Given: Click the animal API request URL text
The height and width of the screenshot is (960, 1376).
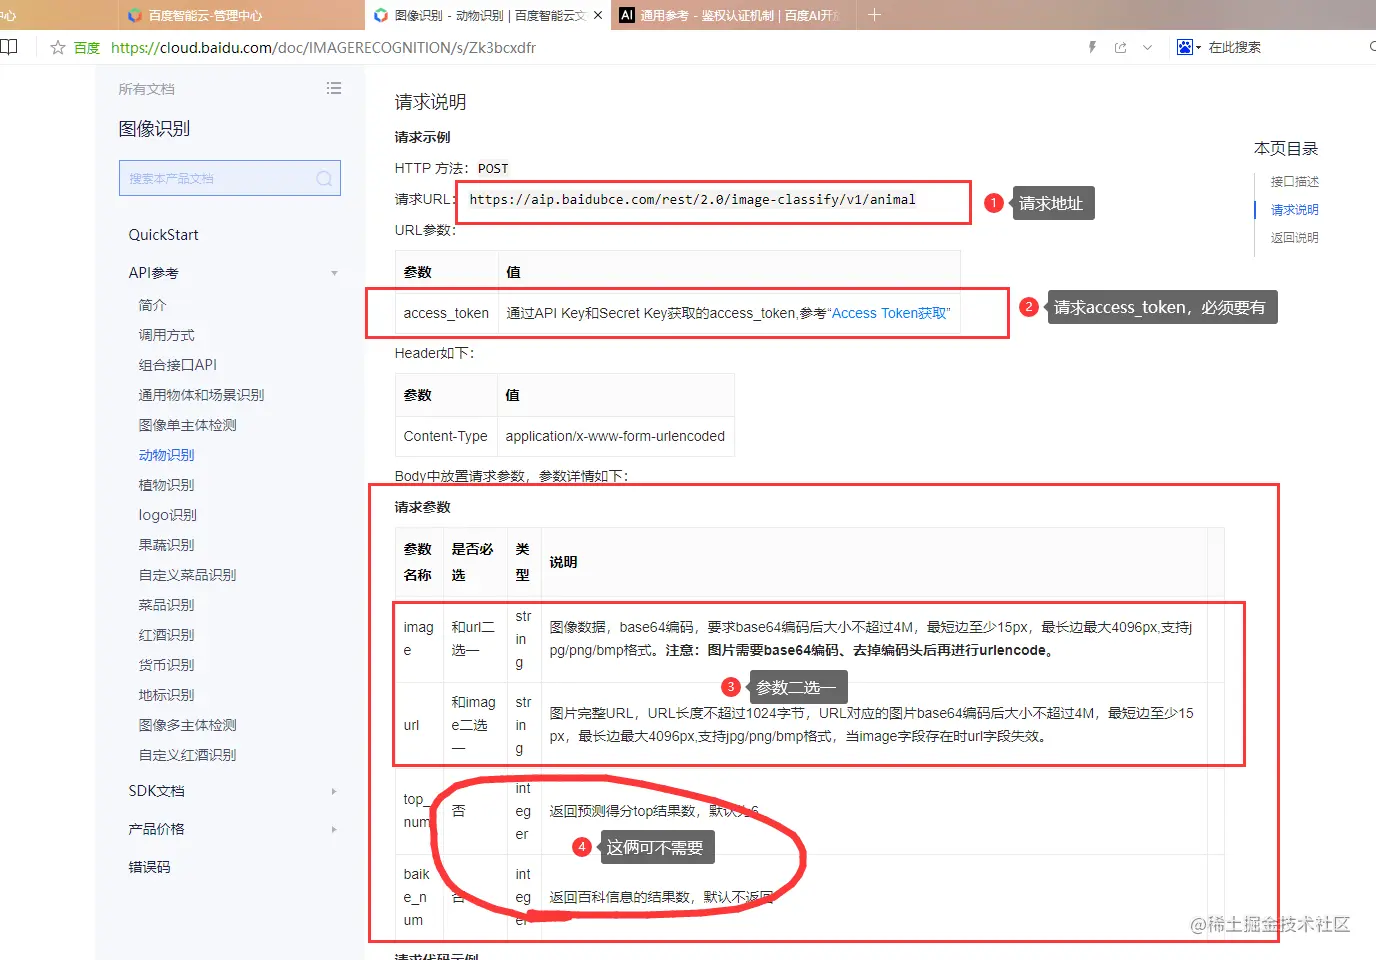Looking at the screenshot, I should pyautogui.click(x=692, y=199).
